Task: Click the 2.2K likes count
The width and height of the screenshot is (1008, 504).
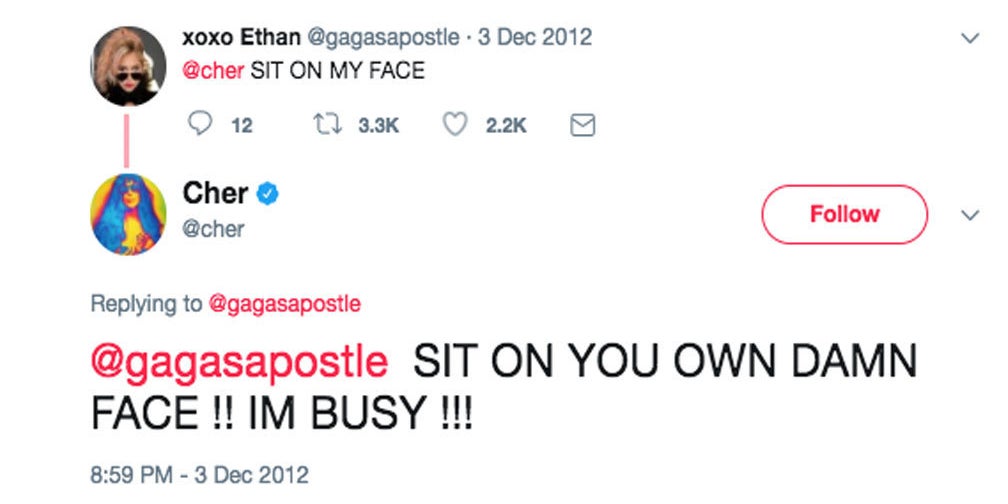Action: pos(506,125)
